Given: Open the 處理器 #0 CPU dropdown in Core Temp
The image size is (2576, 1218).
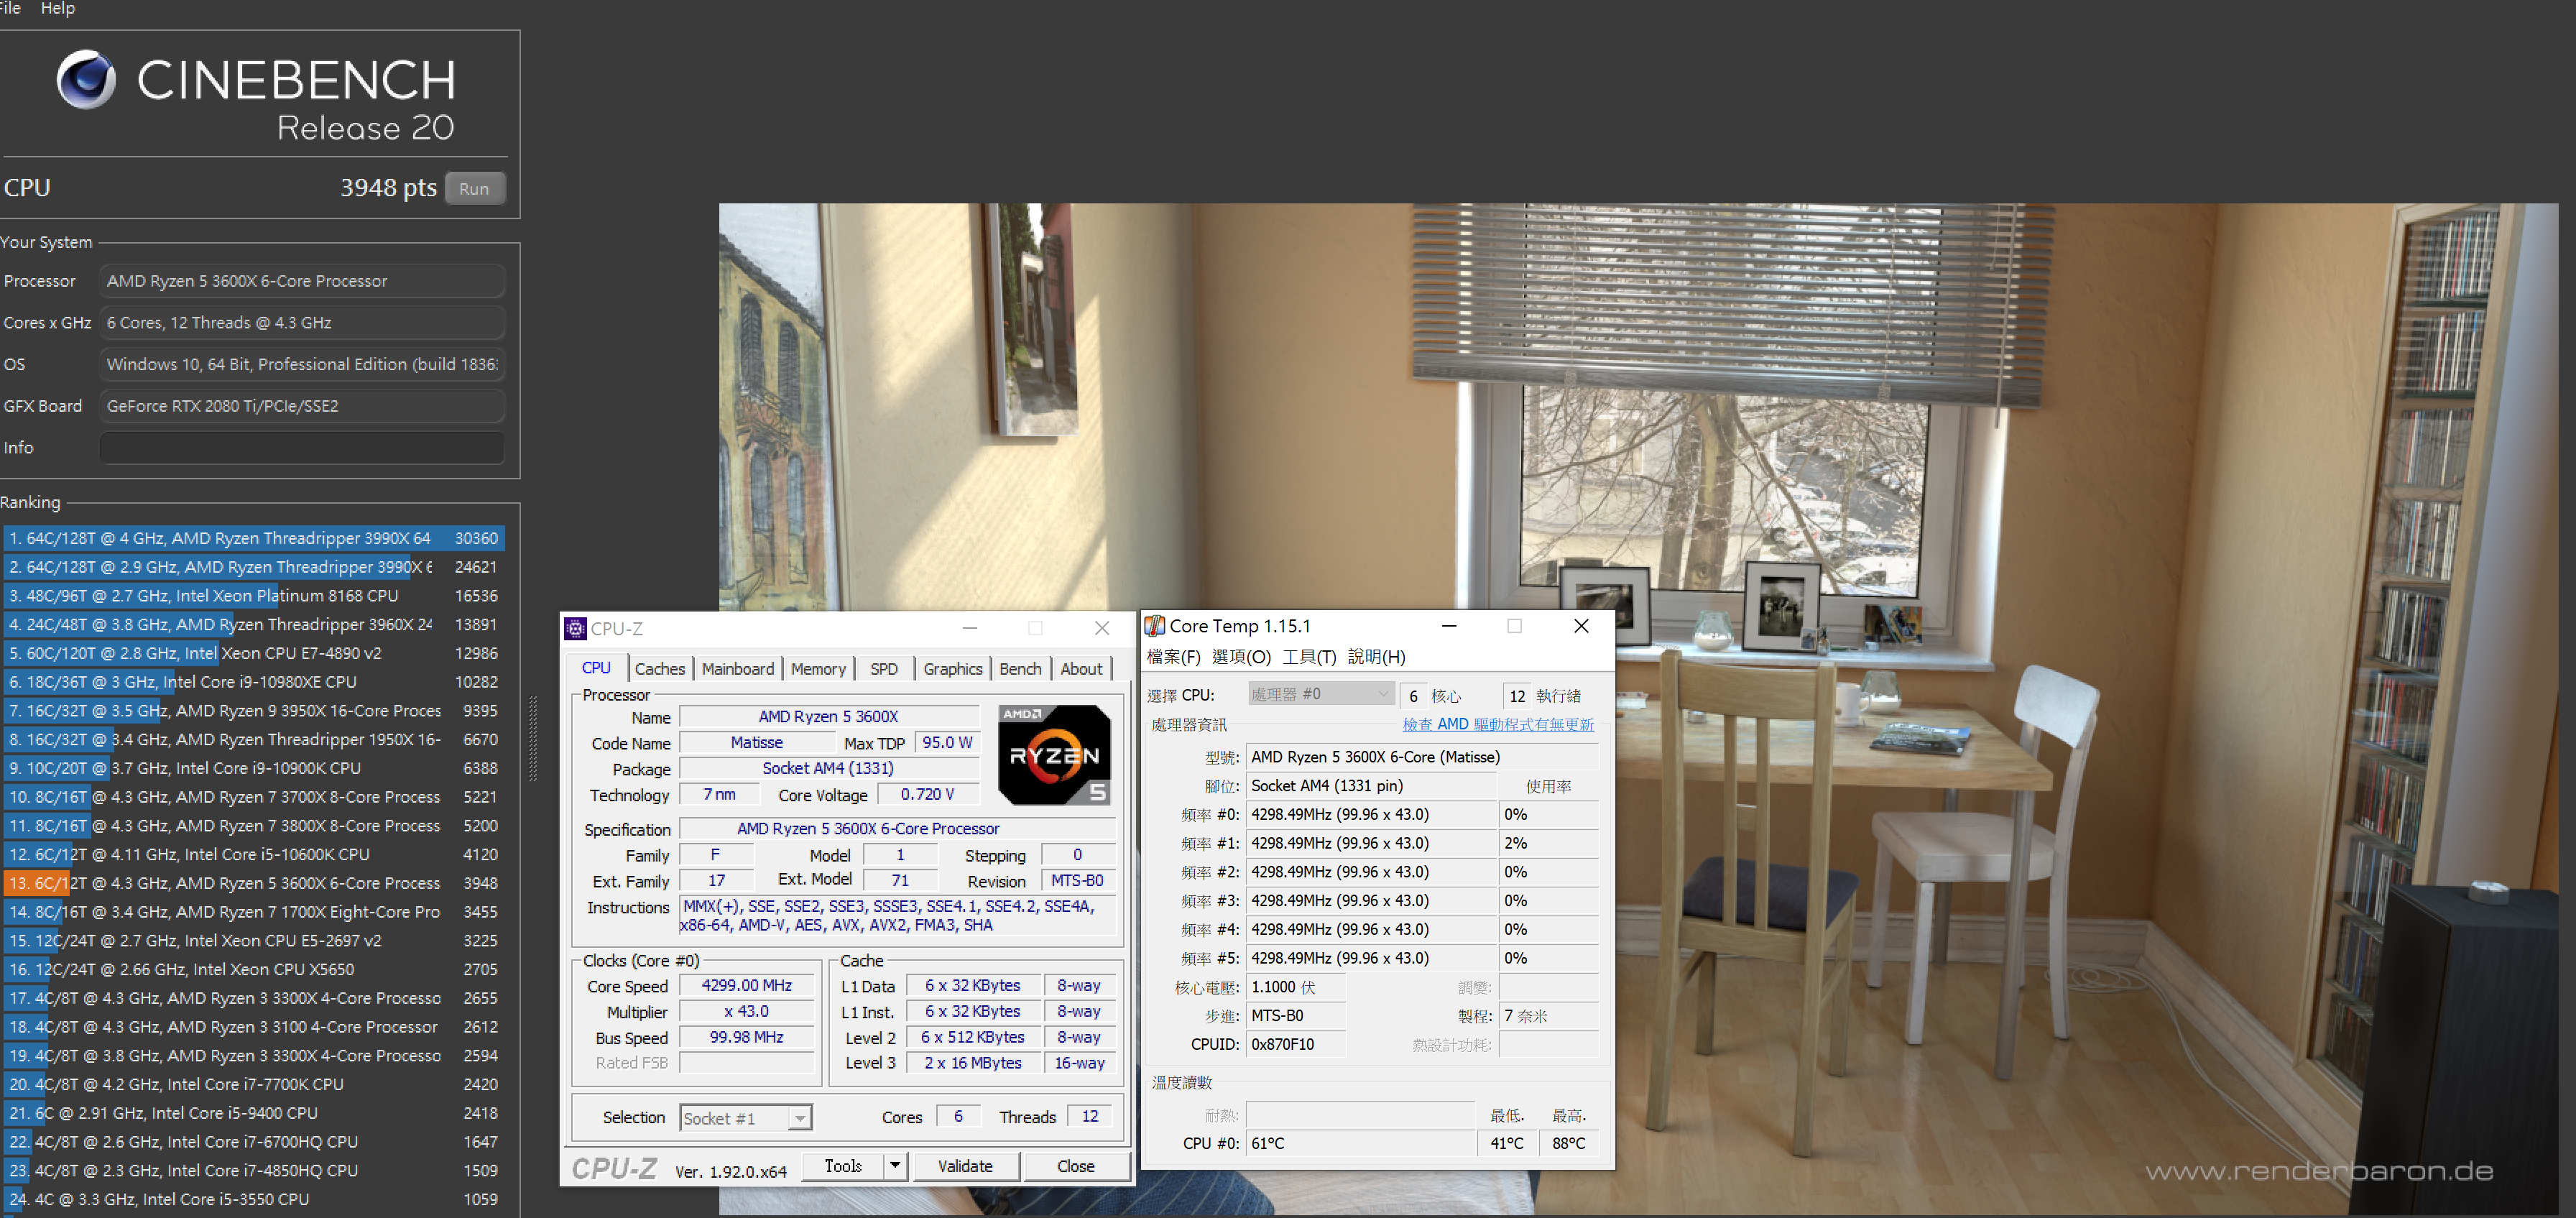Looking at the screenshot, I should click(1320, 694).
